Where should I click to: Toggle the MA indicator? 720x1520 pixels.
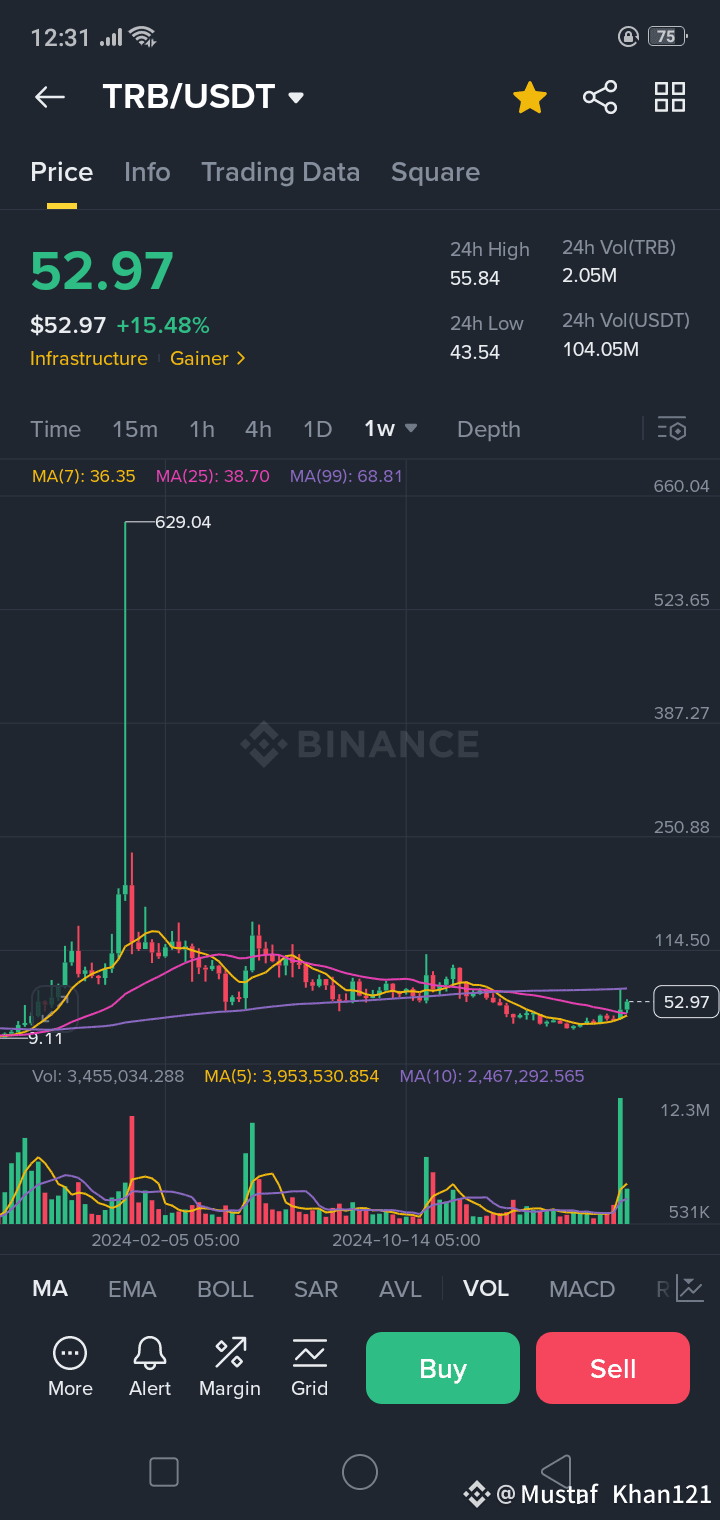tap(50, 1289)
